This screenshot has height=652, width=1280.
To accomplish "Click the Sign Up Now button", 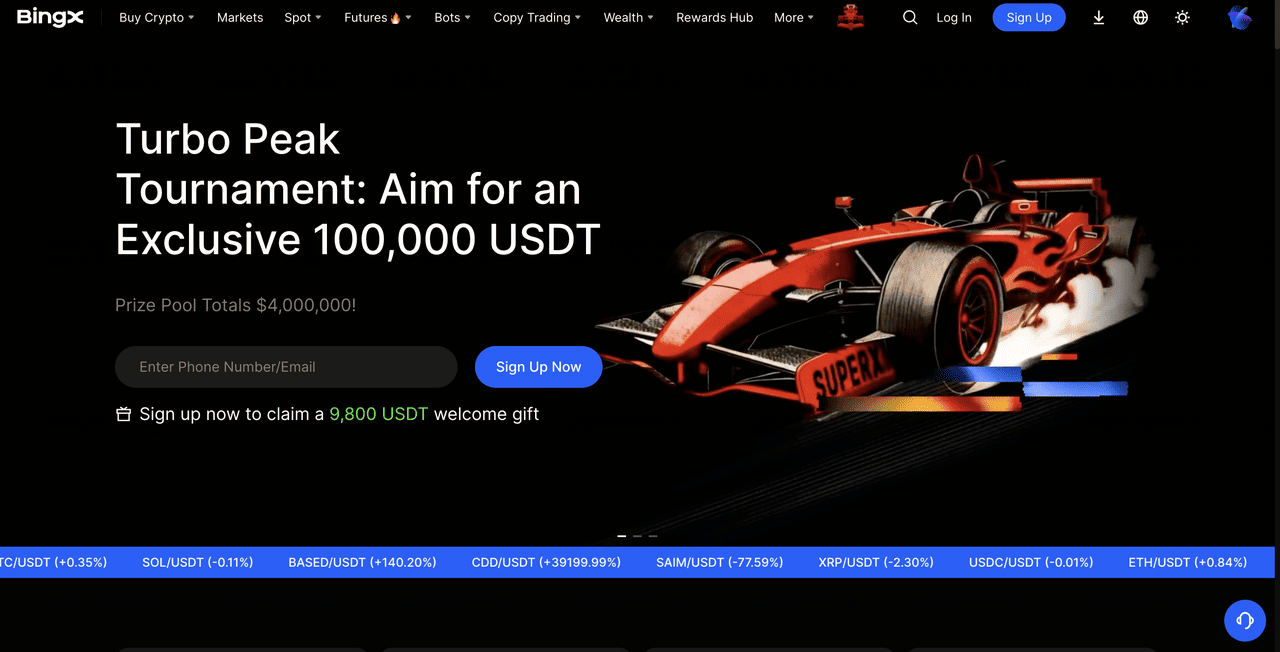I will (x=538, y=367).
